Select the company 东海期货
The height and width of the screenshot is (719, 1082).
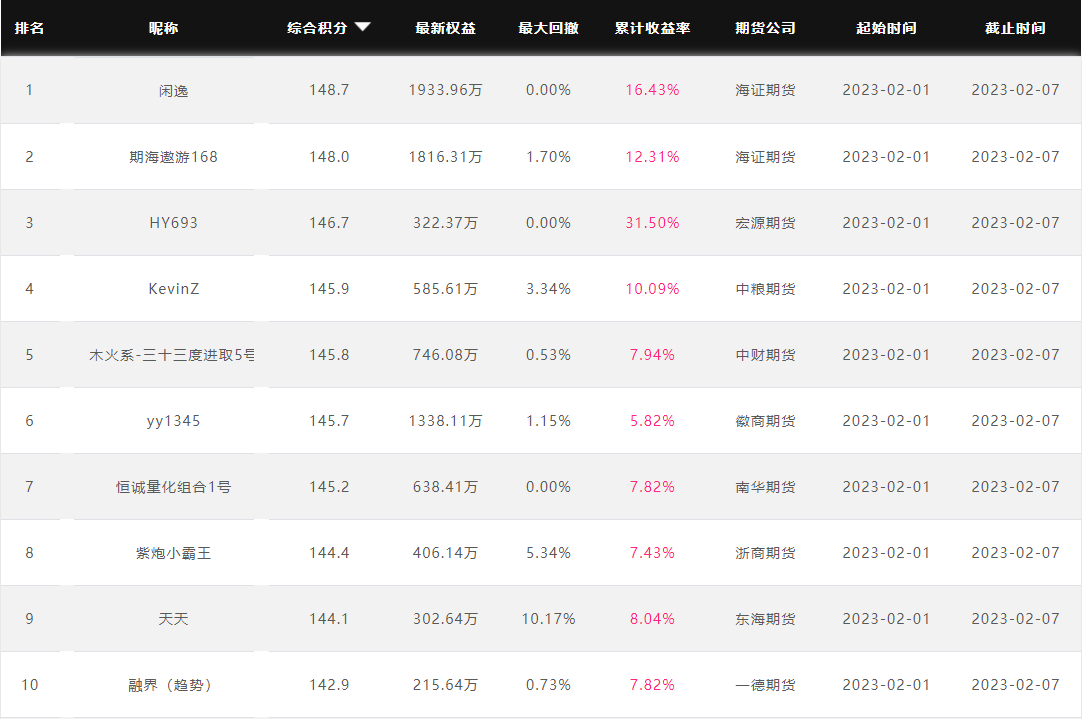[x=765, y=619]
